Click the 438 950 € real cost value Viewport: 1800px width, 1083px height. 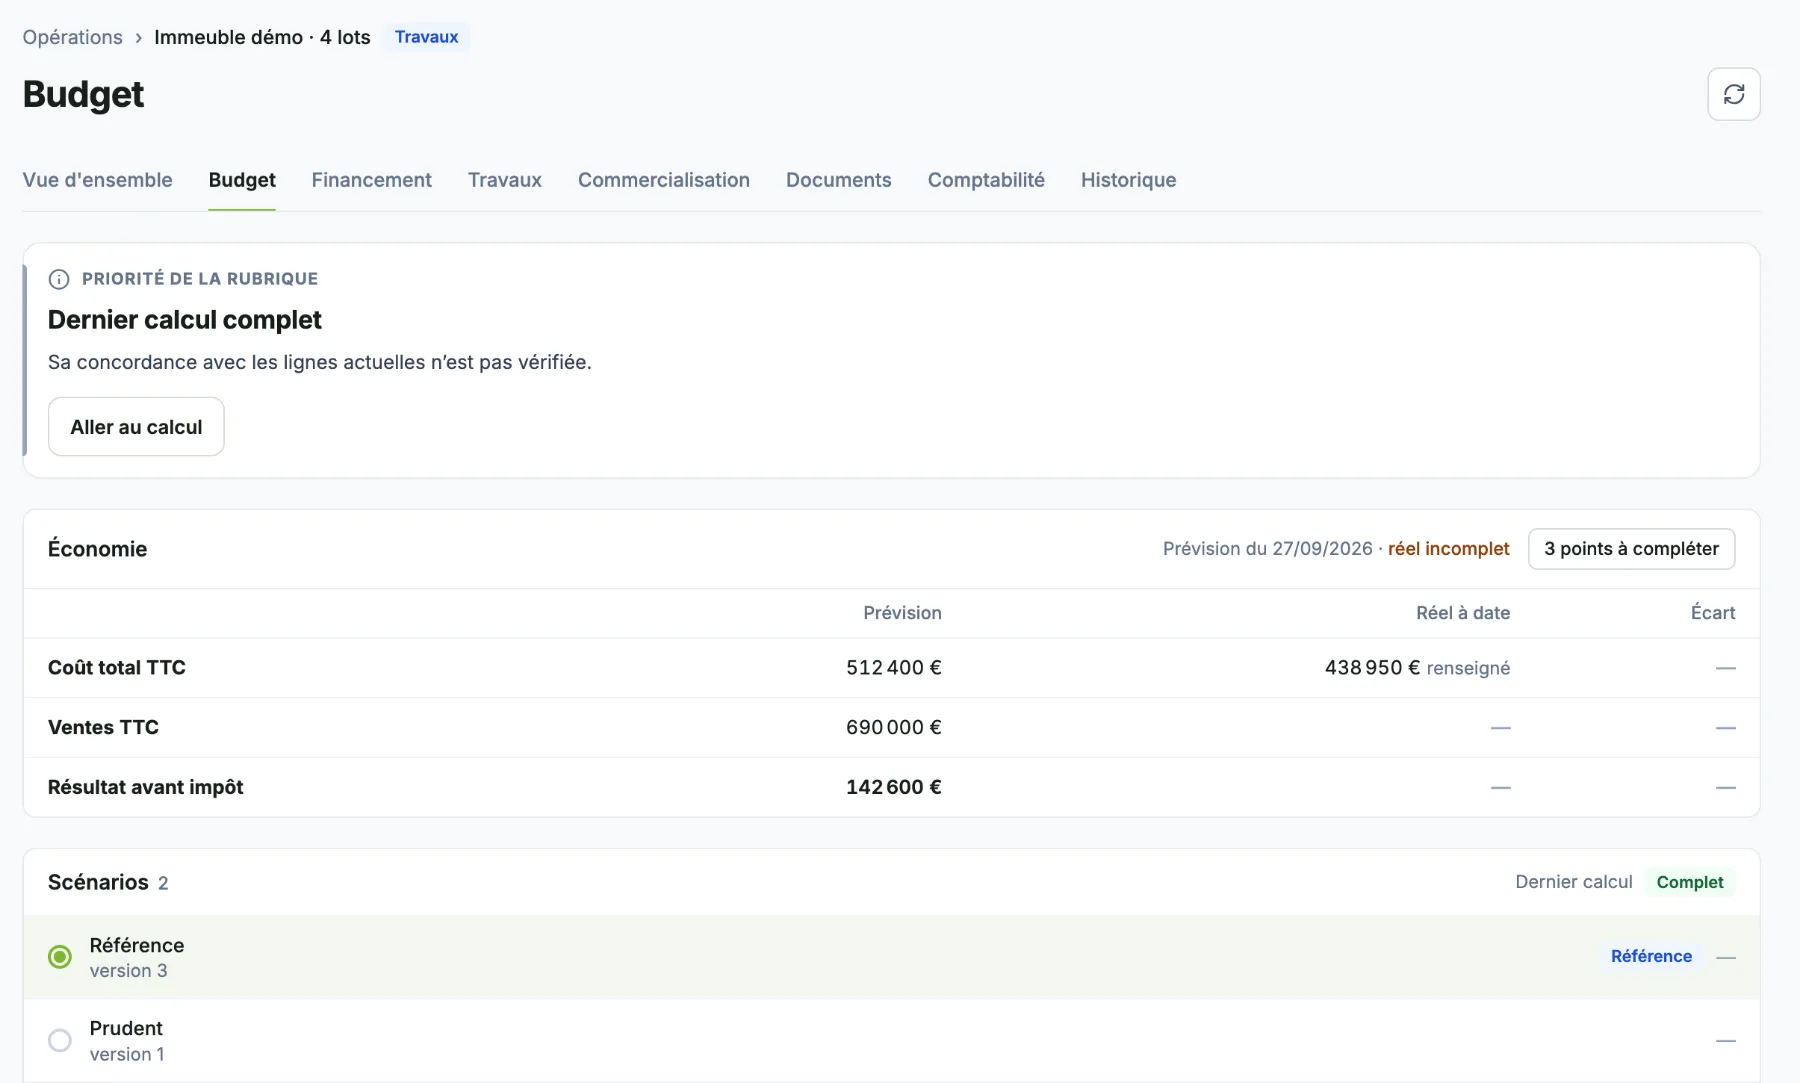coord(1372,667)
